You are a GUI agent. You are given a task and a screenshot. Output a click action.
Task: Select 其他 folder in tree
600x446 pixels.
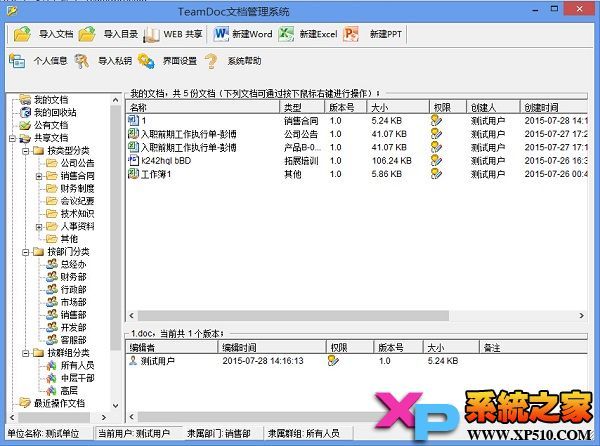tap(69, 239)
